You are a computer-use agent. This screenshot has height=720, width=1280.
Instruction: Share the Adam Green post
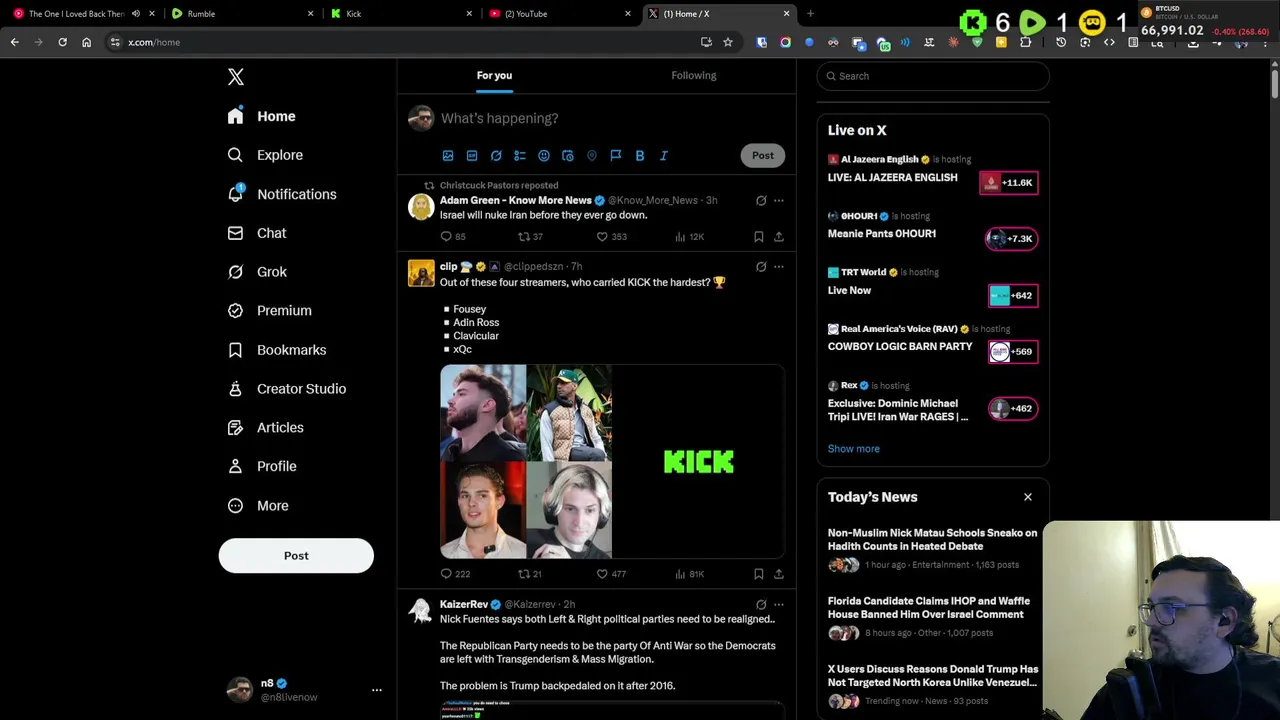point(779,237)
